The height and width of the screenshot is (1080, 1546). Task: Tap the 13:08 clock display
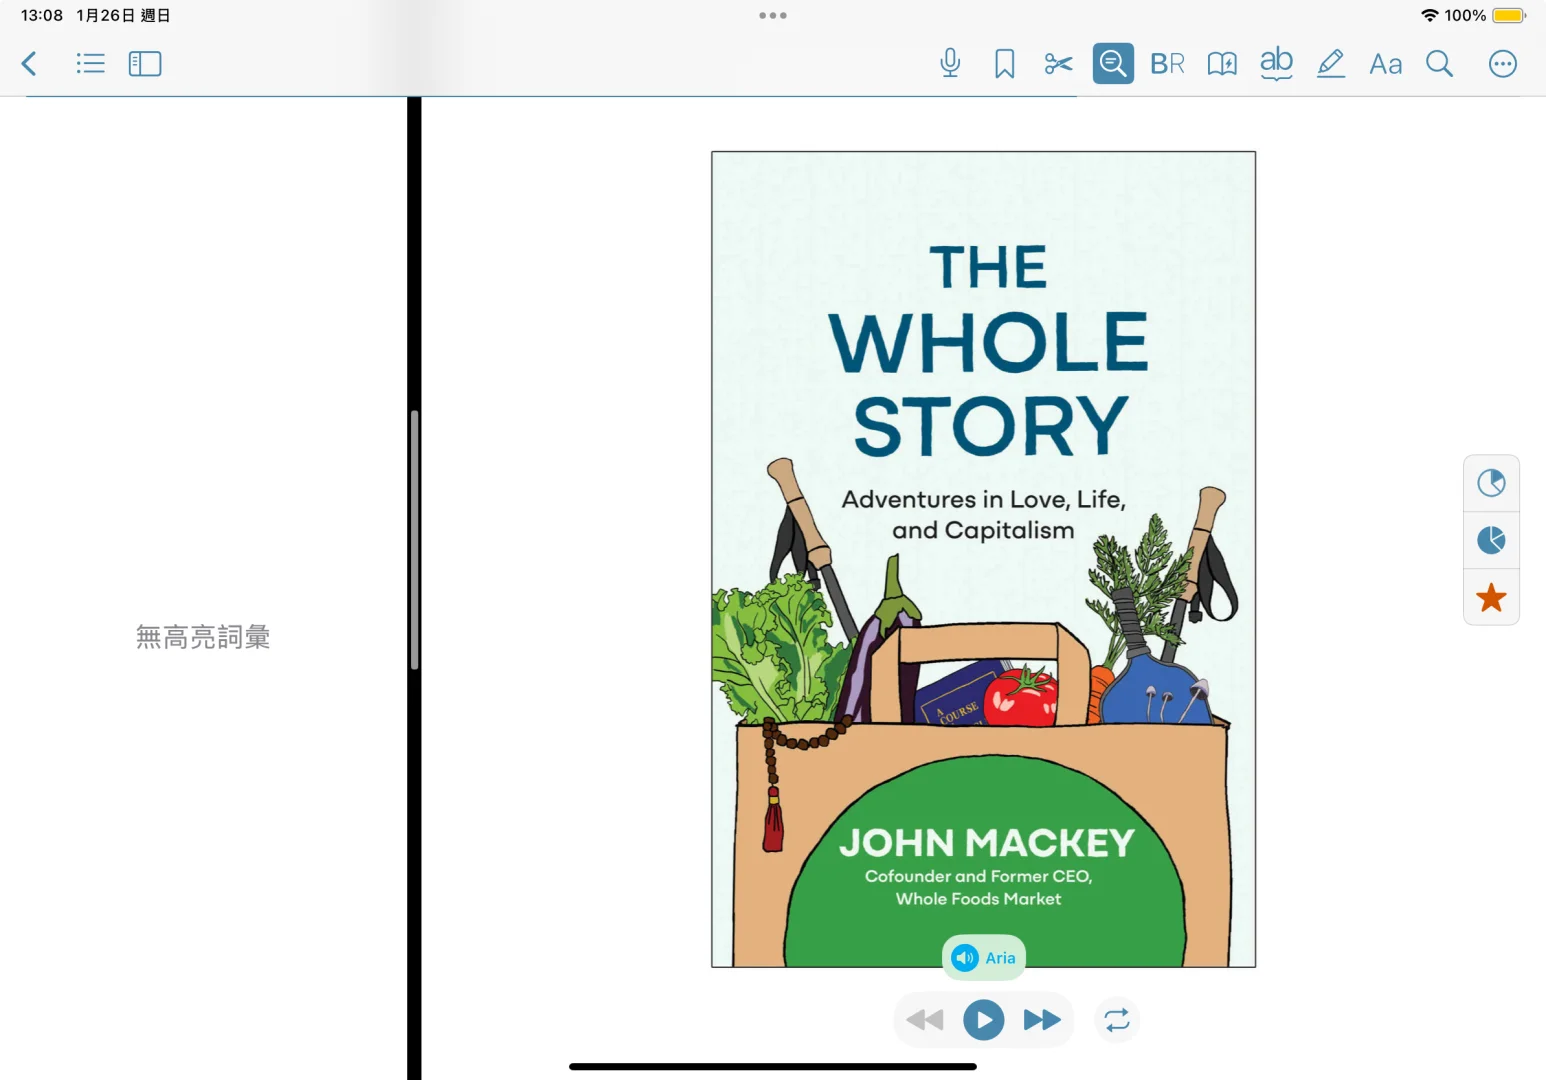click(x=42, y=15)
